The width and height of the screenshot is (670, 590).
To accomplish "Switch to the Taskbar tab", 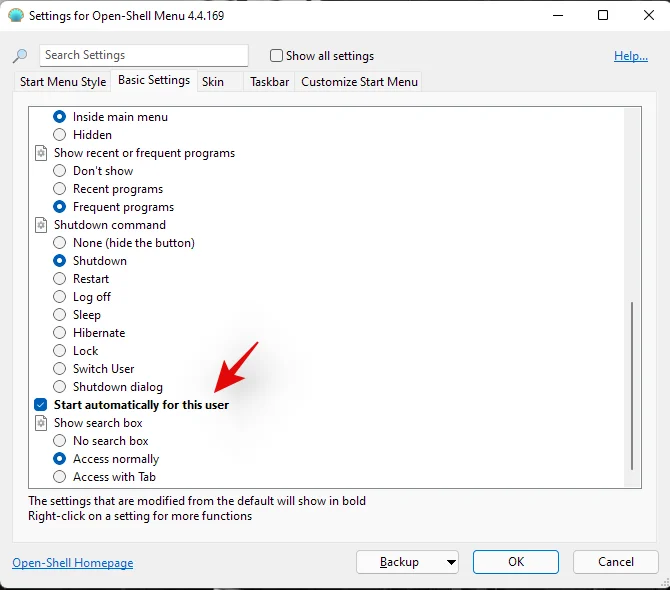I will (x=269, y=82).
